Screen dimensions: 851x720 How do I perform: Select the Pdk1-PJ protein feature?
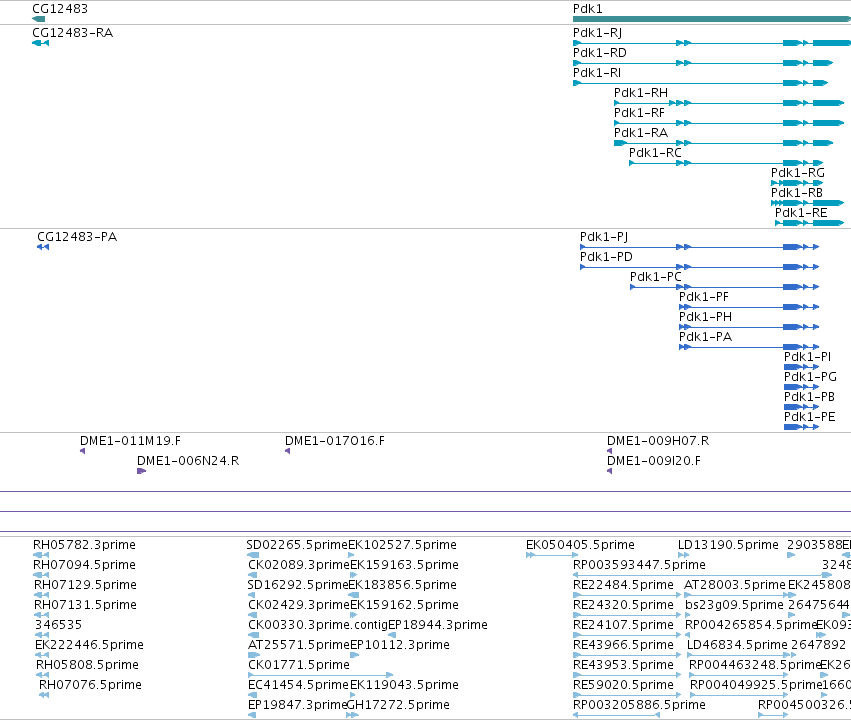[x=700, y=247]
